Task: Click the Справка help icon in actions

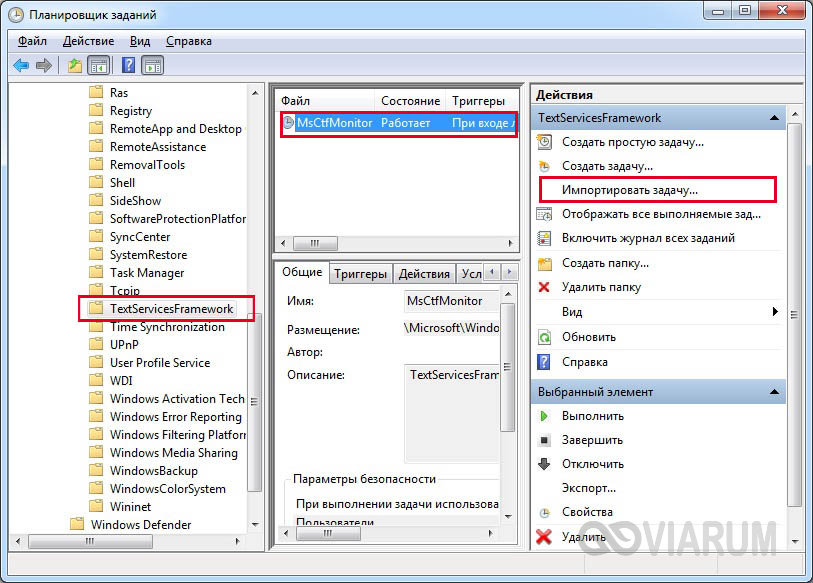Action: (544, 362)
